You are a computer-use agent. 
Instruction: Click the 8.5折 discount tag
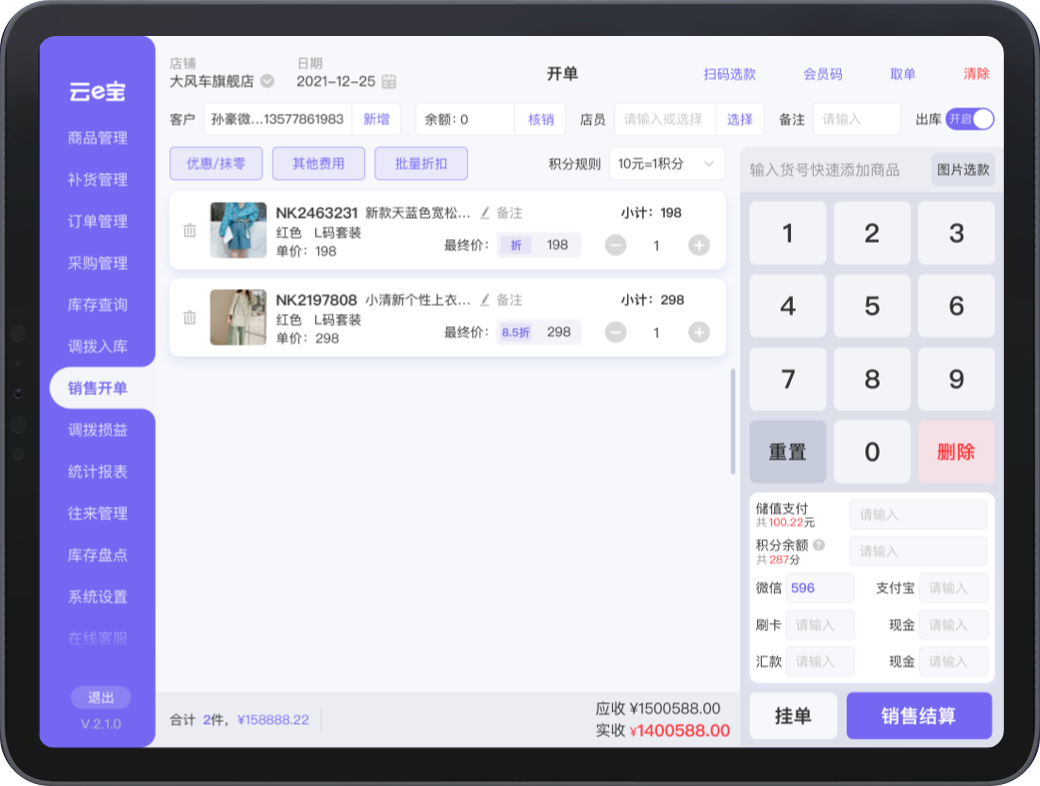pyautogui.click(x=516, y=332)
